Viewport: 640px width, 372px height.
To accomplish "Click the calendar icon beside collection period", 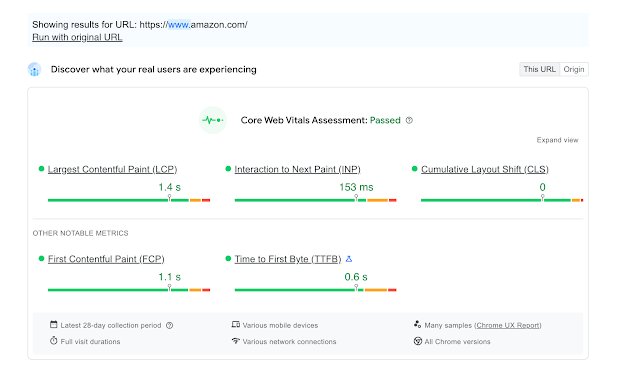I will (x=53, y=325).
